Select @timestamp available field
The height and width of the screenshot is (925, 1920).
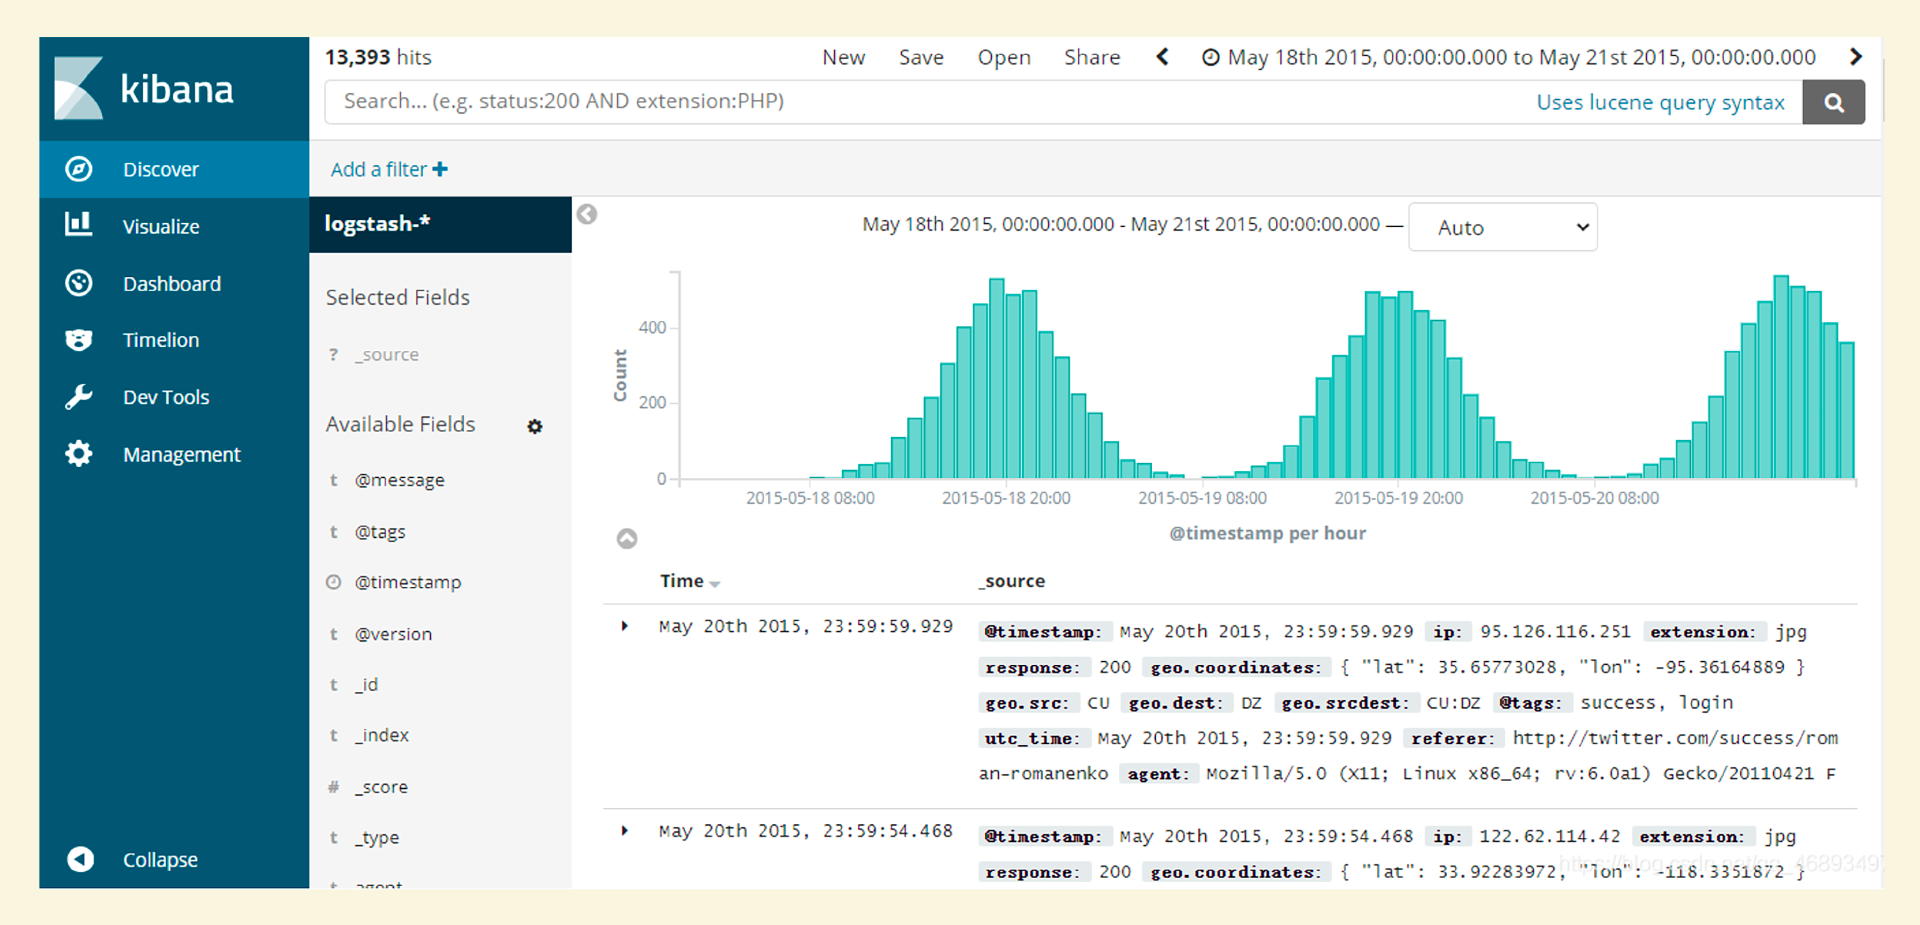[x=408, y=582]
